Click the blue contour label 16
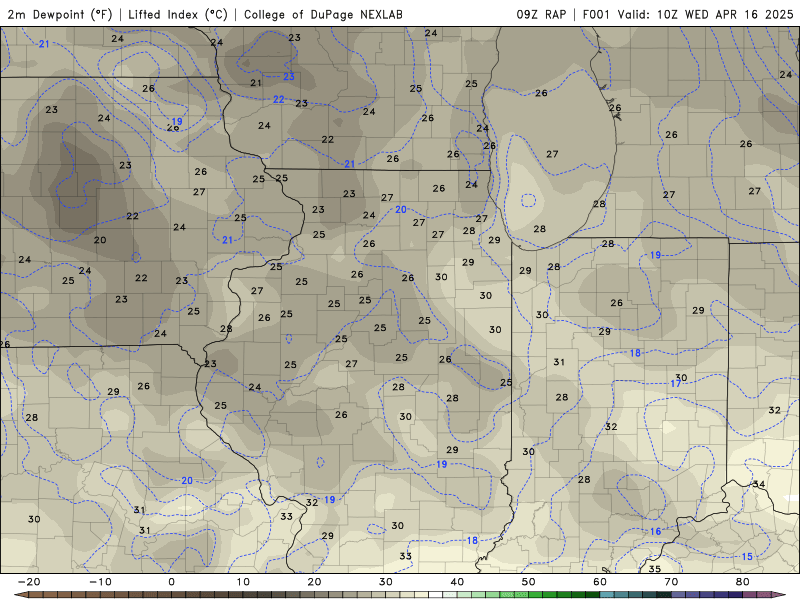 tap(656, 532)
